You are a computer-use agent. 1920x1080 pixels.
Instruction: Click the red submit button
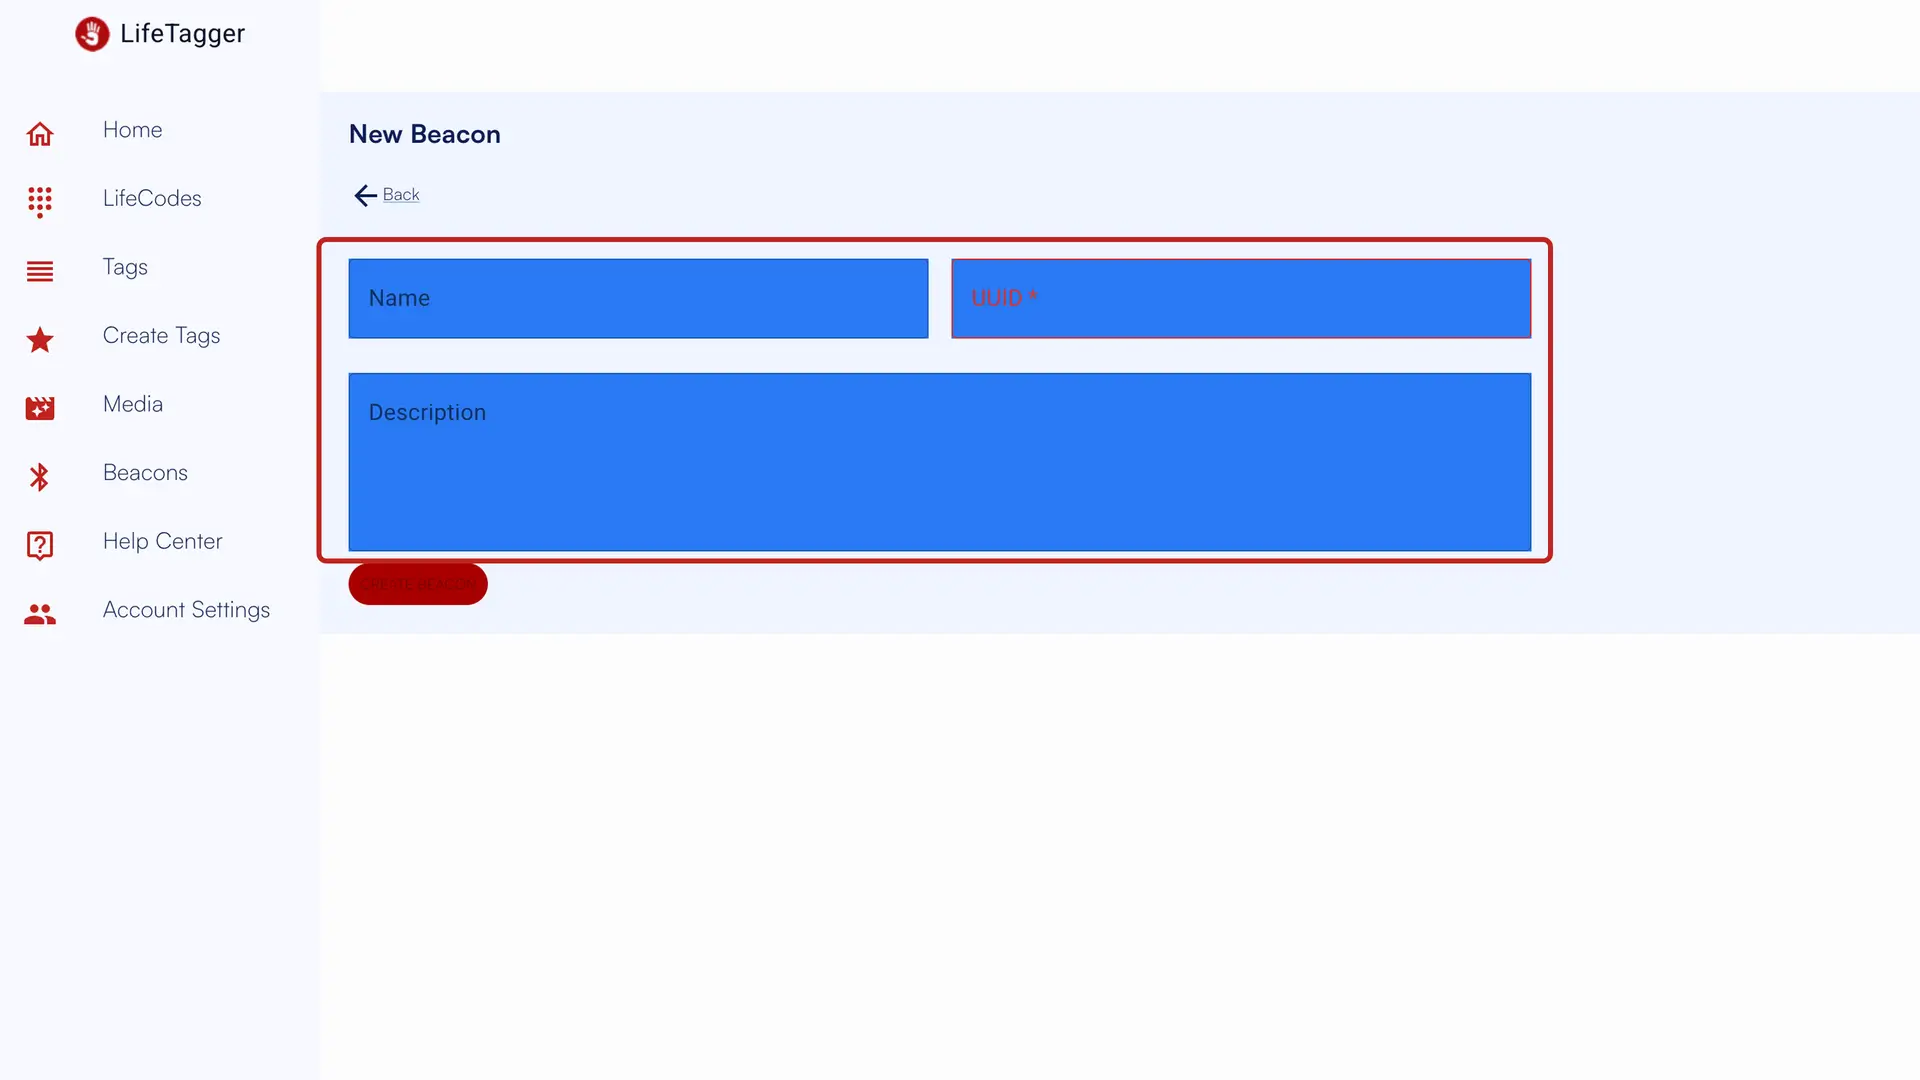pyautogui.click(x=417, y=583)
